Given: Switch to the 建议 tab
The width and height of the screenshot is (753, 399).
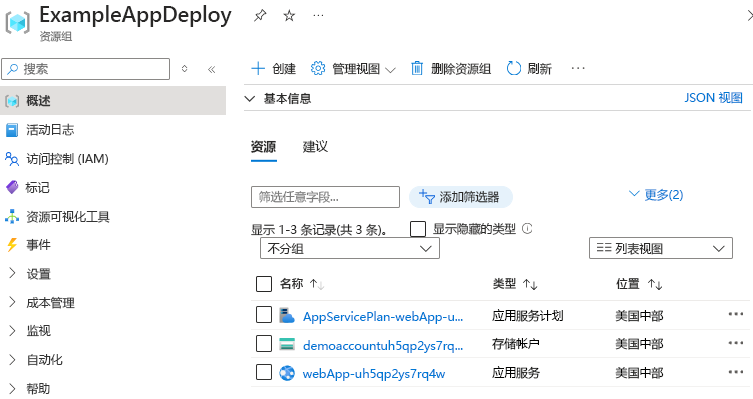Looking at the screenshot, I should point(315,147).
